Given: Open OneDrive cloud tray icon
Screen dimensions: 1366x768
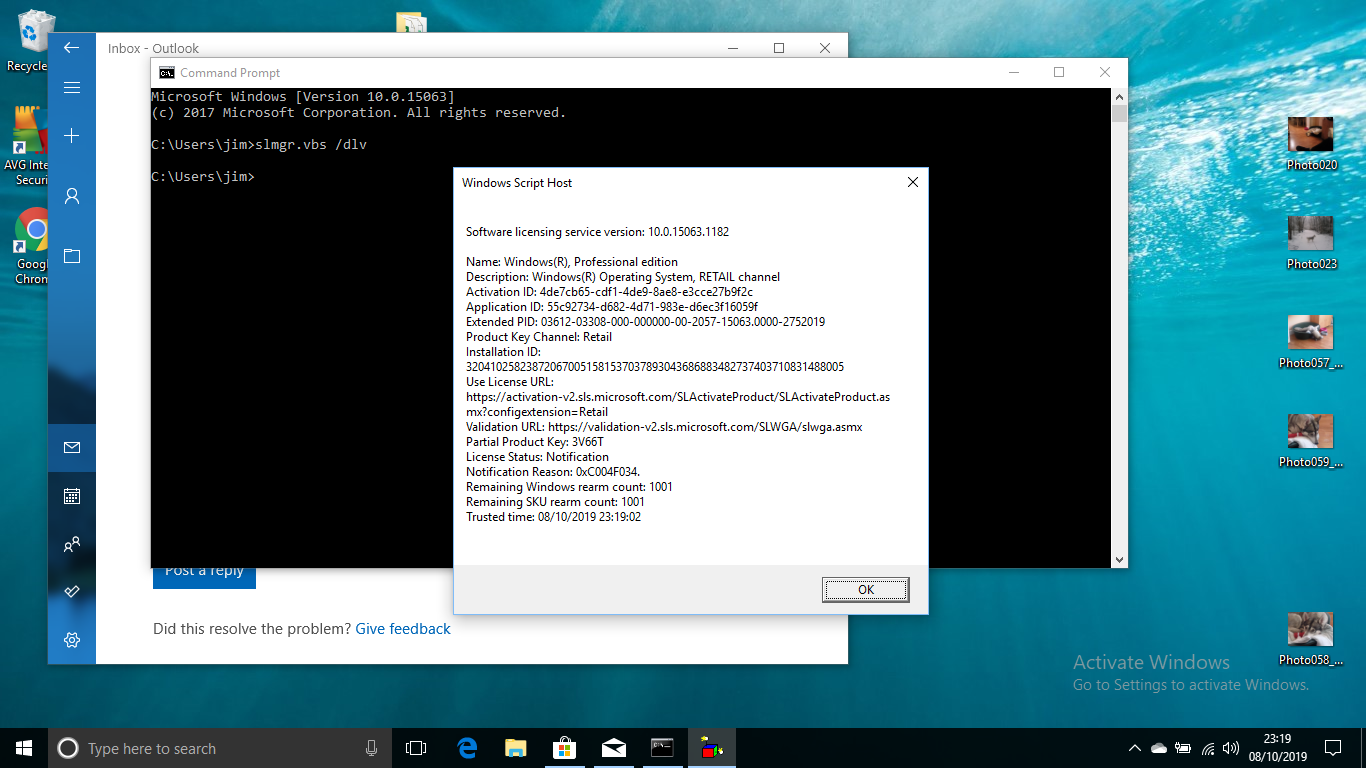Looking at the screenshot, I should point(1159,748).
